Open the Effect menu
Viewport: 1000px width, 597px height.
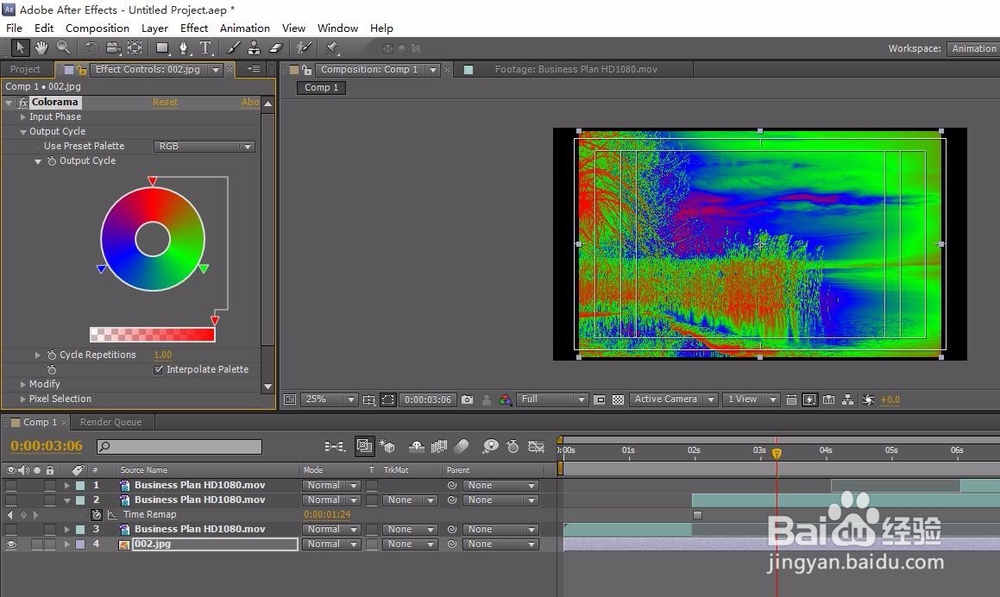tap(194, 28)
